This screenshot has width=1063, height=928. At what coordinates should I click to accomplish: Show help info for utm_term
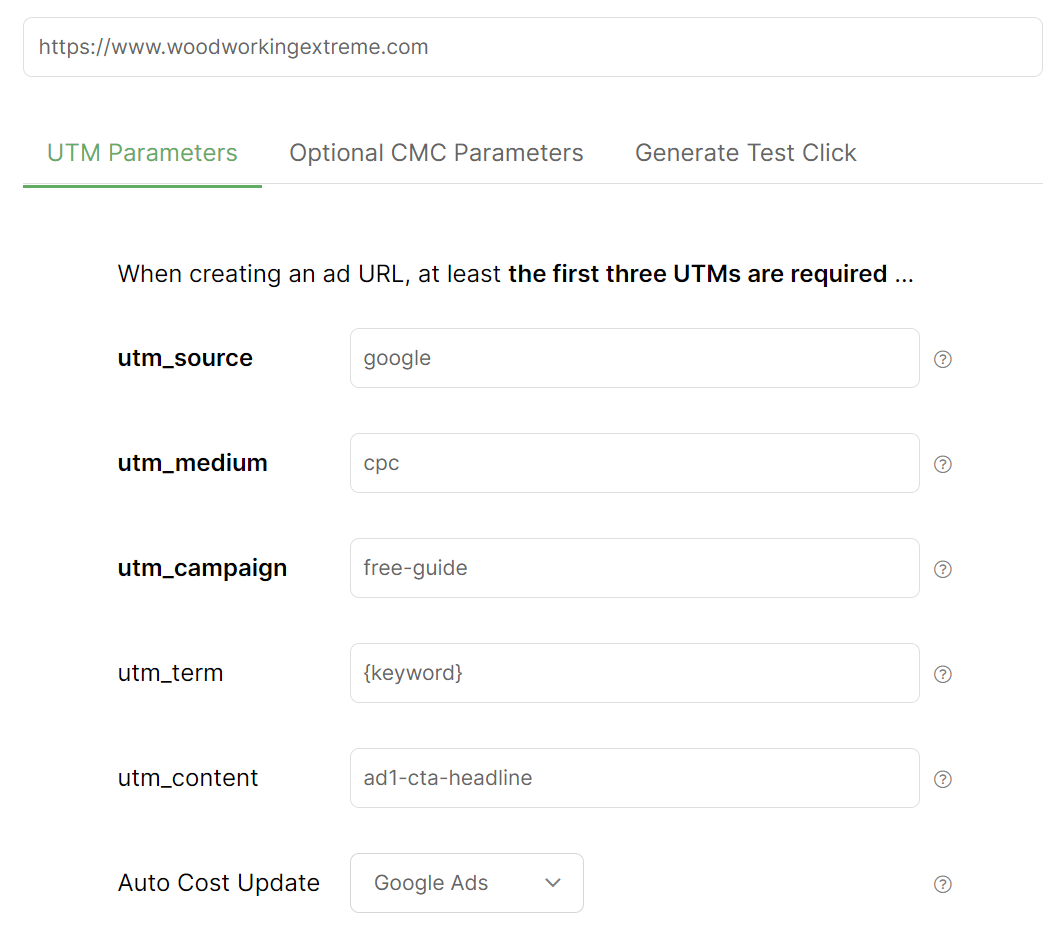[942, 674]
